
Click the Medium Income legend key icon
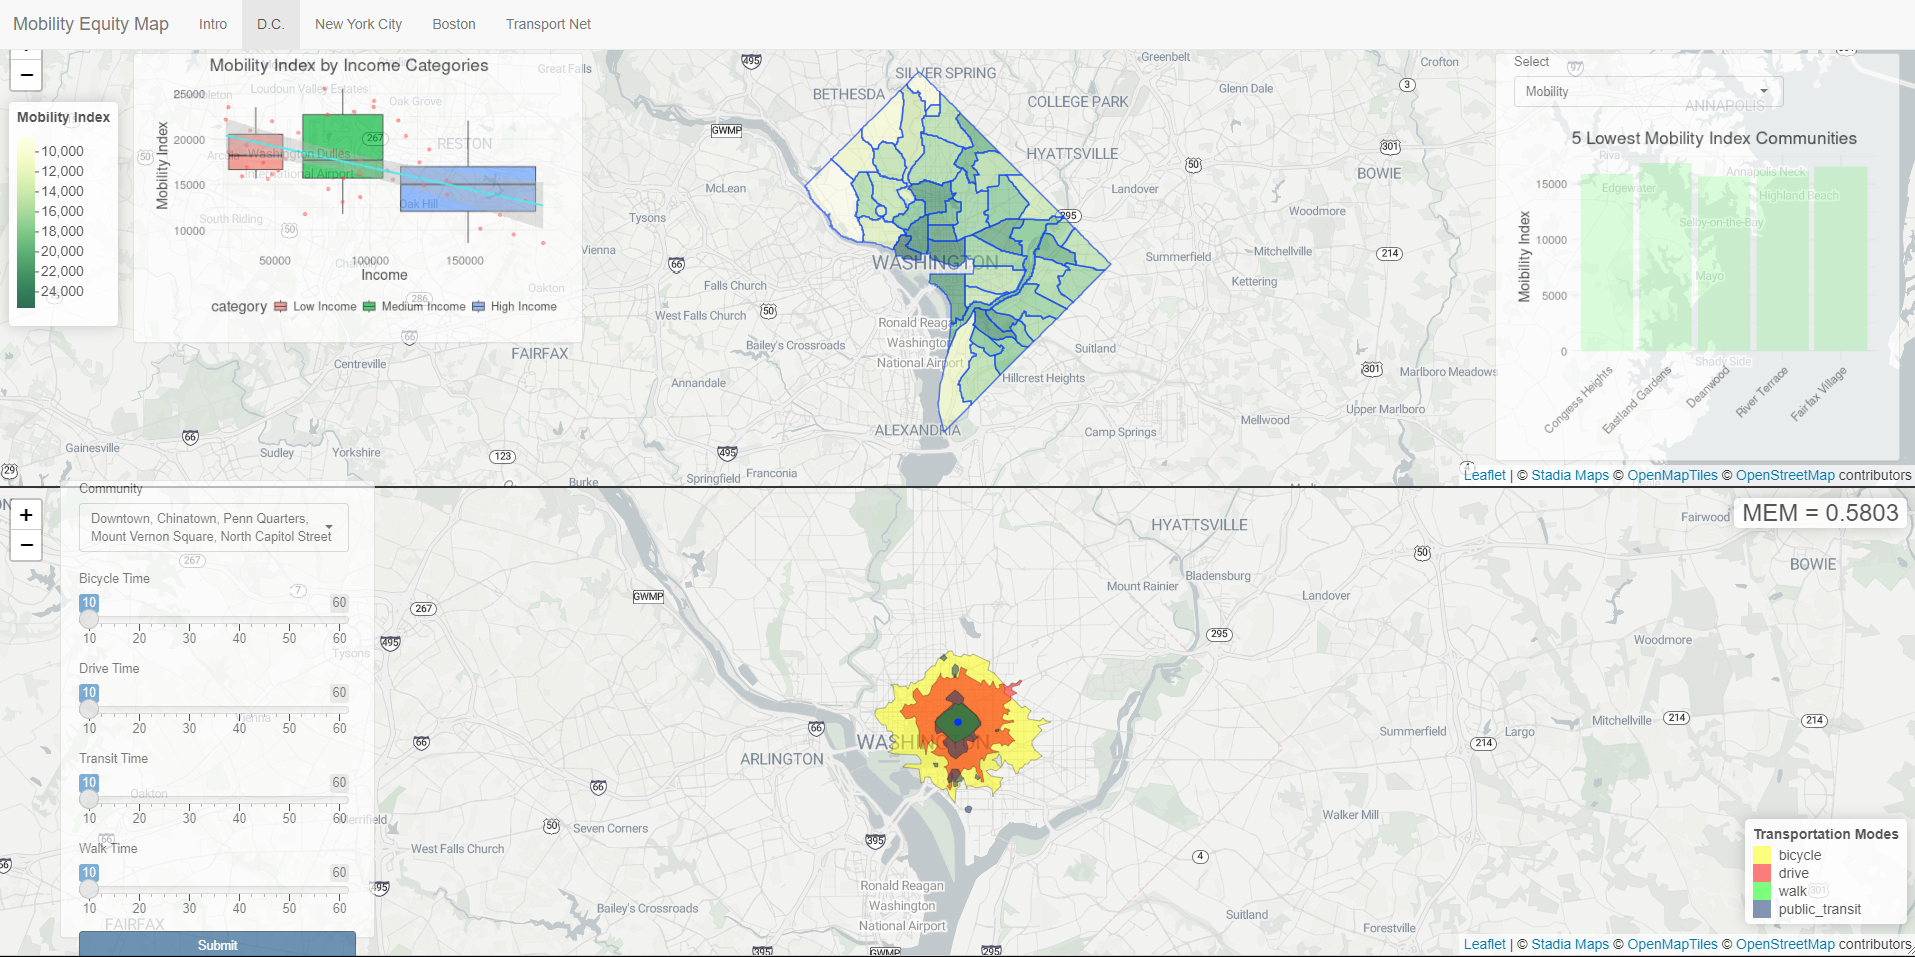click(x=369, y=307)
